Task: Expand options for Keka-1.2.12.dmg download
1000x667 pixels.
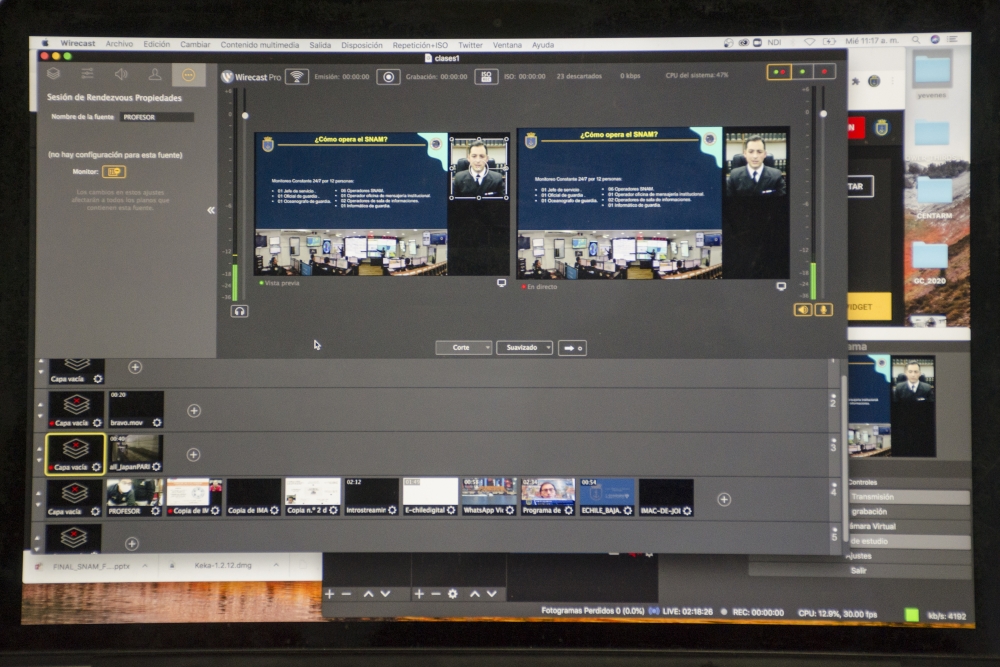Action: pyautogui.click(x=276, y=565)
